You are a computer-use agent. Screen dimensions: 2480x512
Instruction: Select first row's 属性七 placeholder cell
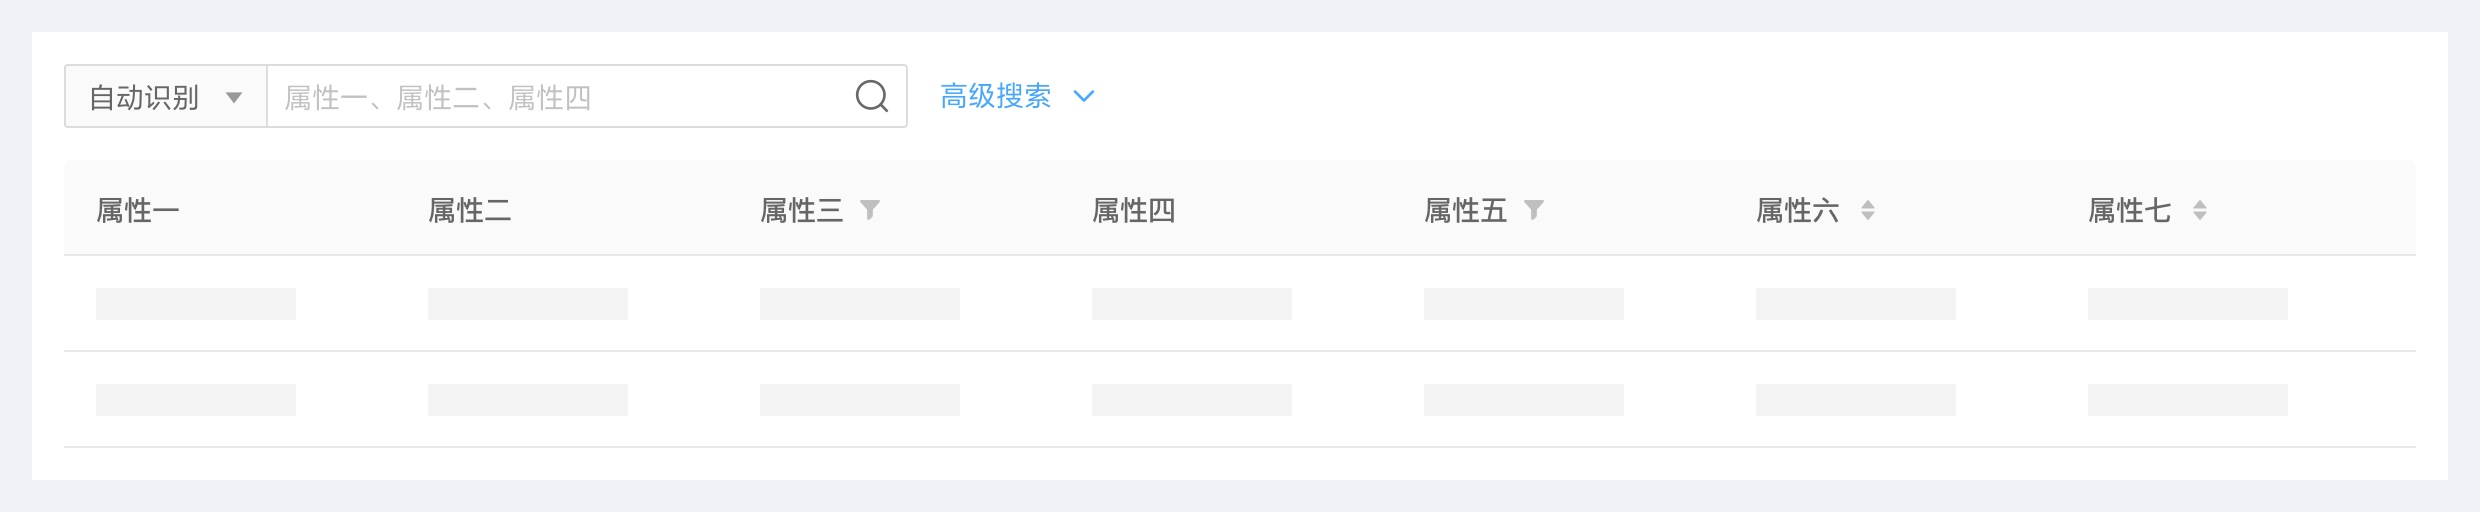pyautogui.click(x=2188, y=304)
